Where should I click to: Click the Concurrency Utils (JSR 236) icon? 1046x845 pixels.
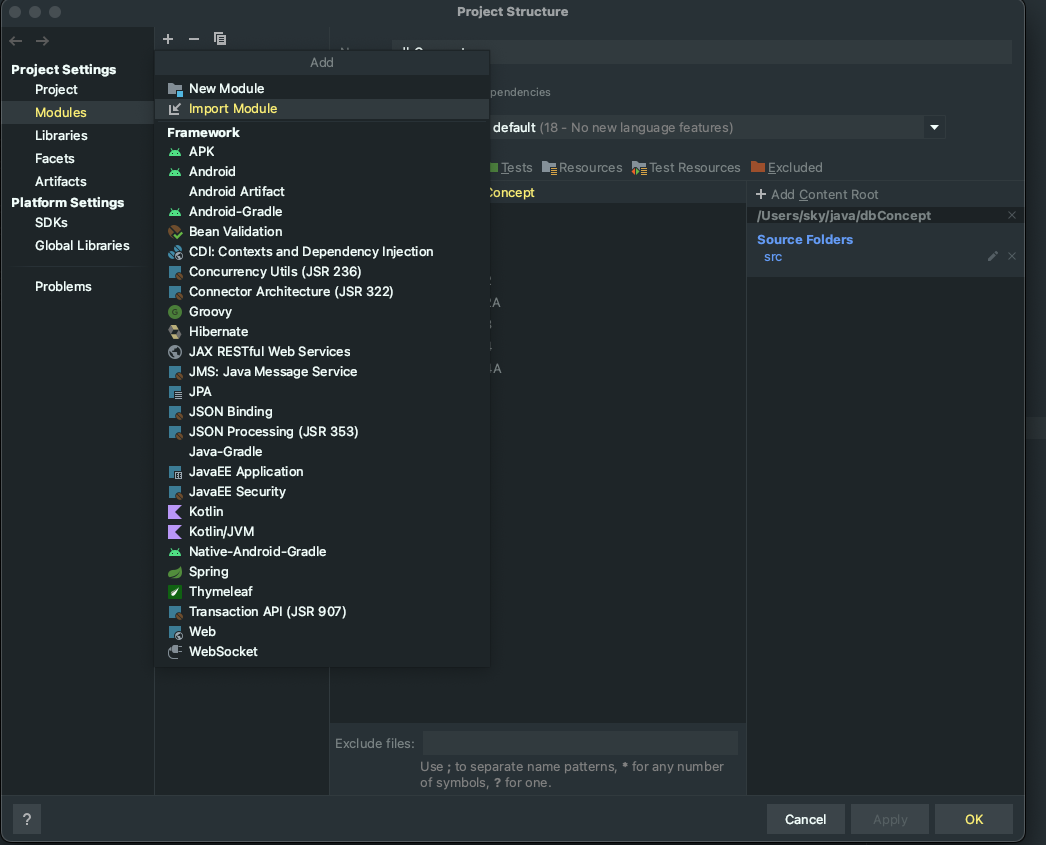coord(175,271)
